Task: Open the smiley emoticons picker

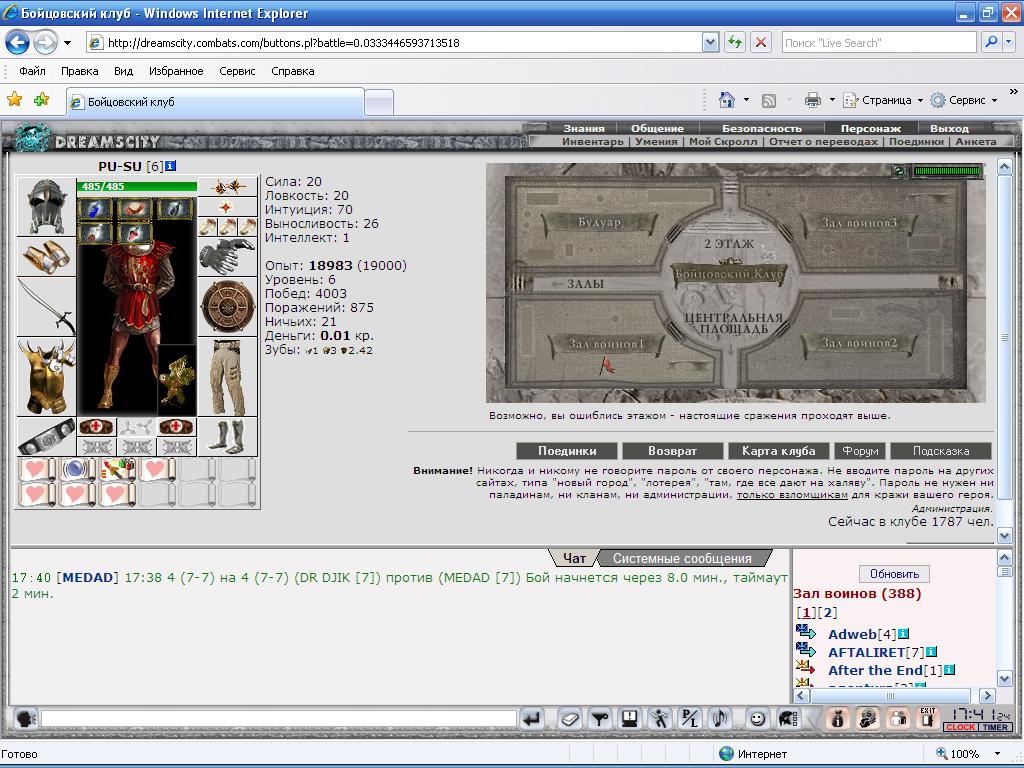Action: (x=758, y=719)
